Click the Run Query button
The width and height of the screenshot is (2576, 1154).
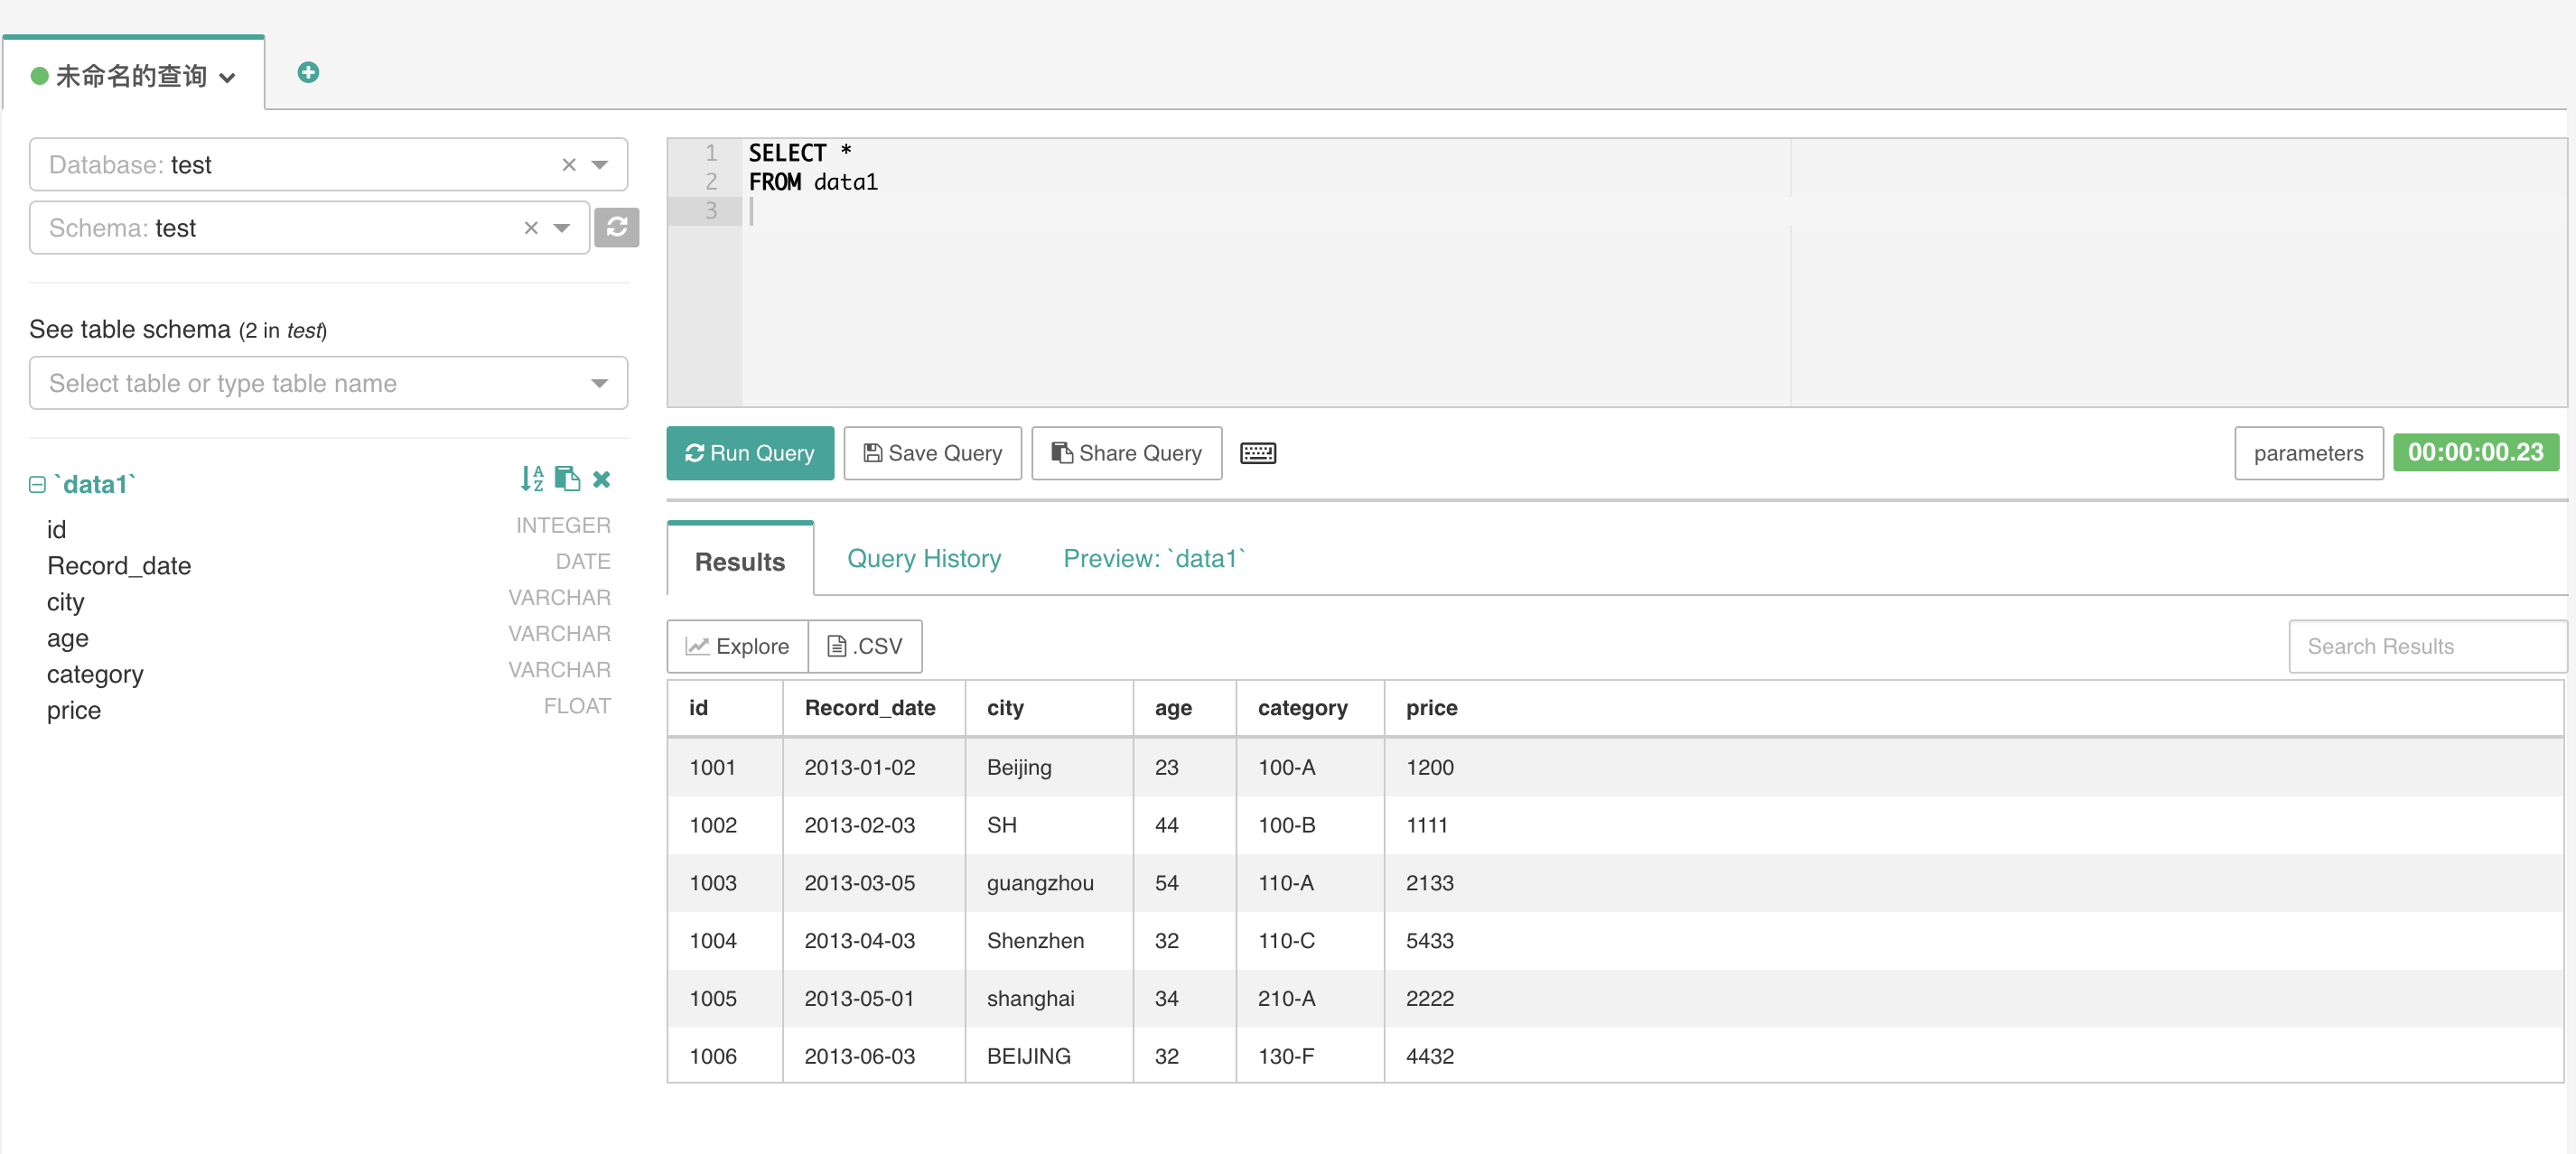pyautogui.click(x=750, y=453)
